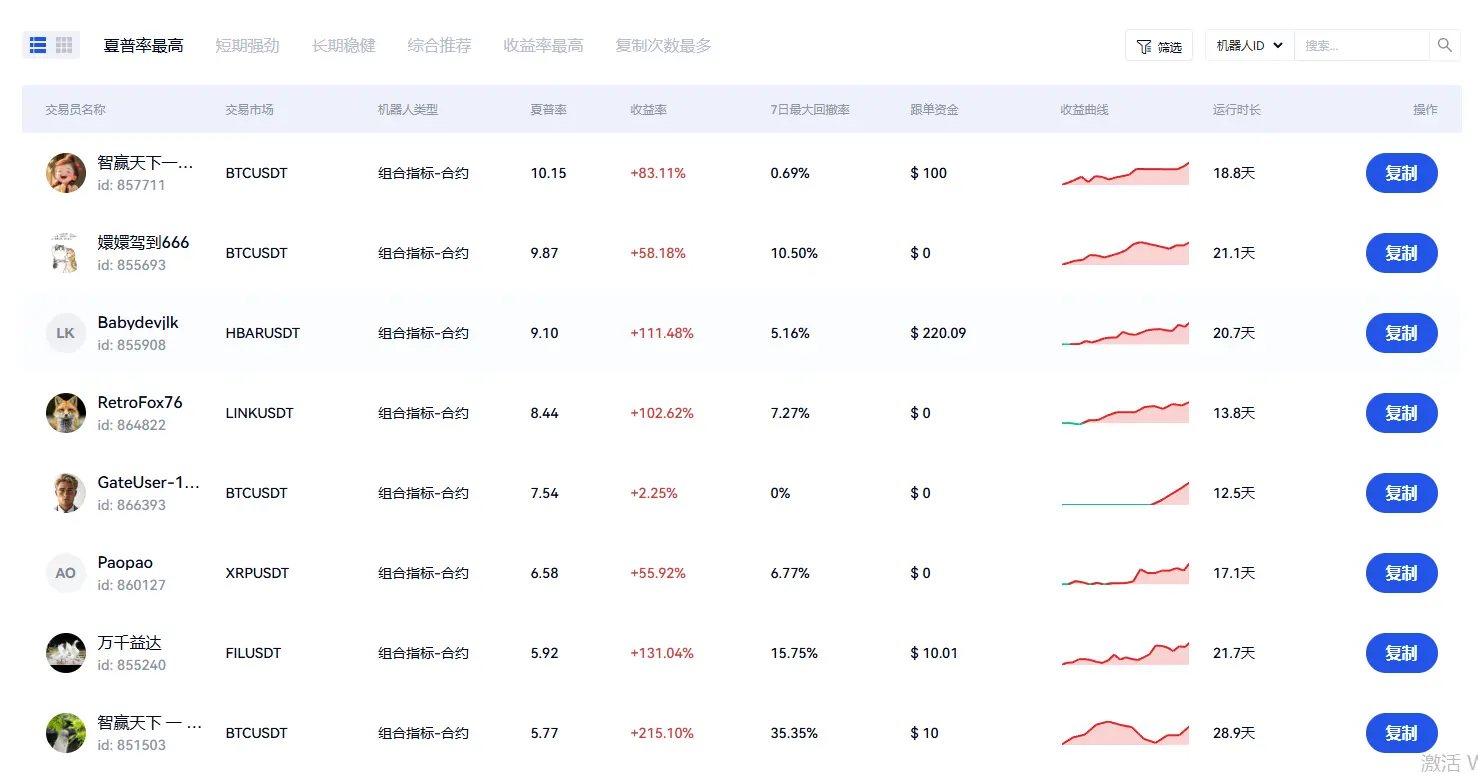The image size is (1478, 778).
Task: Open trader name 嬛嬛驾到666
Action: click(143, 243)
